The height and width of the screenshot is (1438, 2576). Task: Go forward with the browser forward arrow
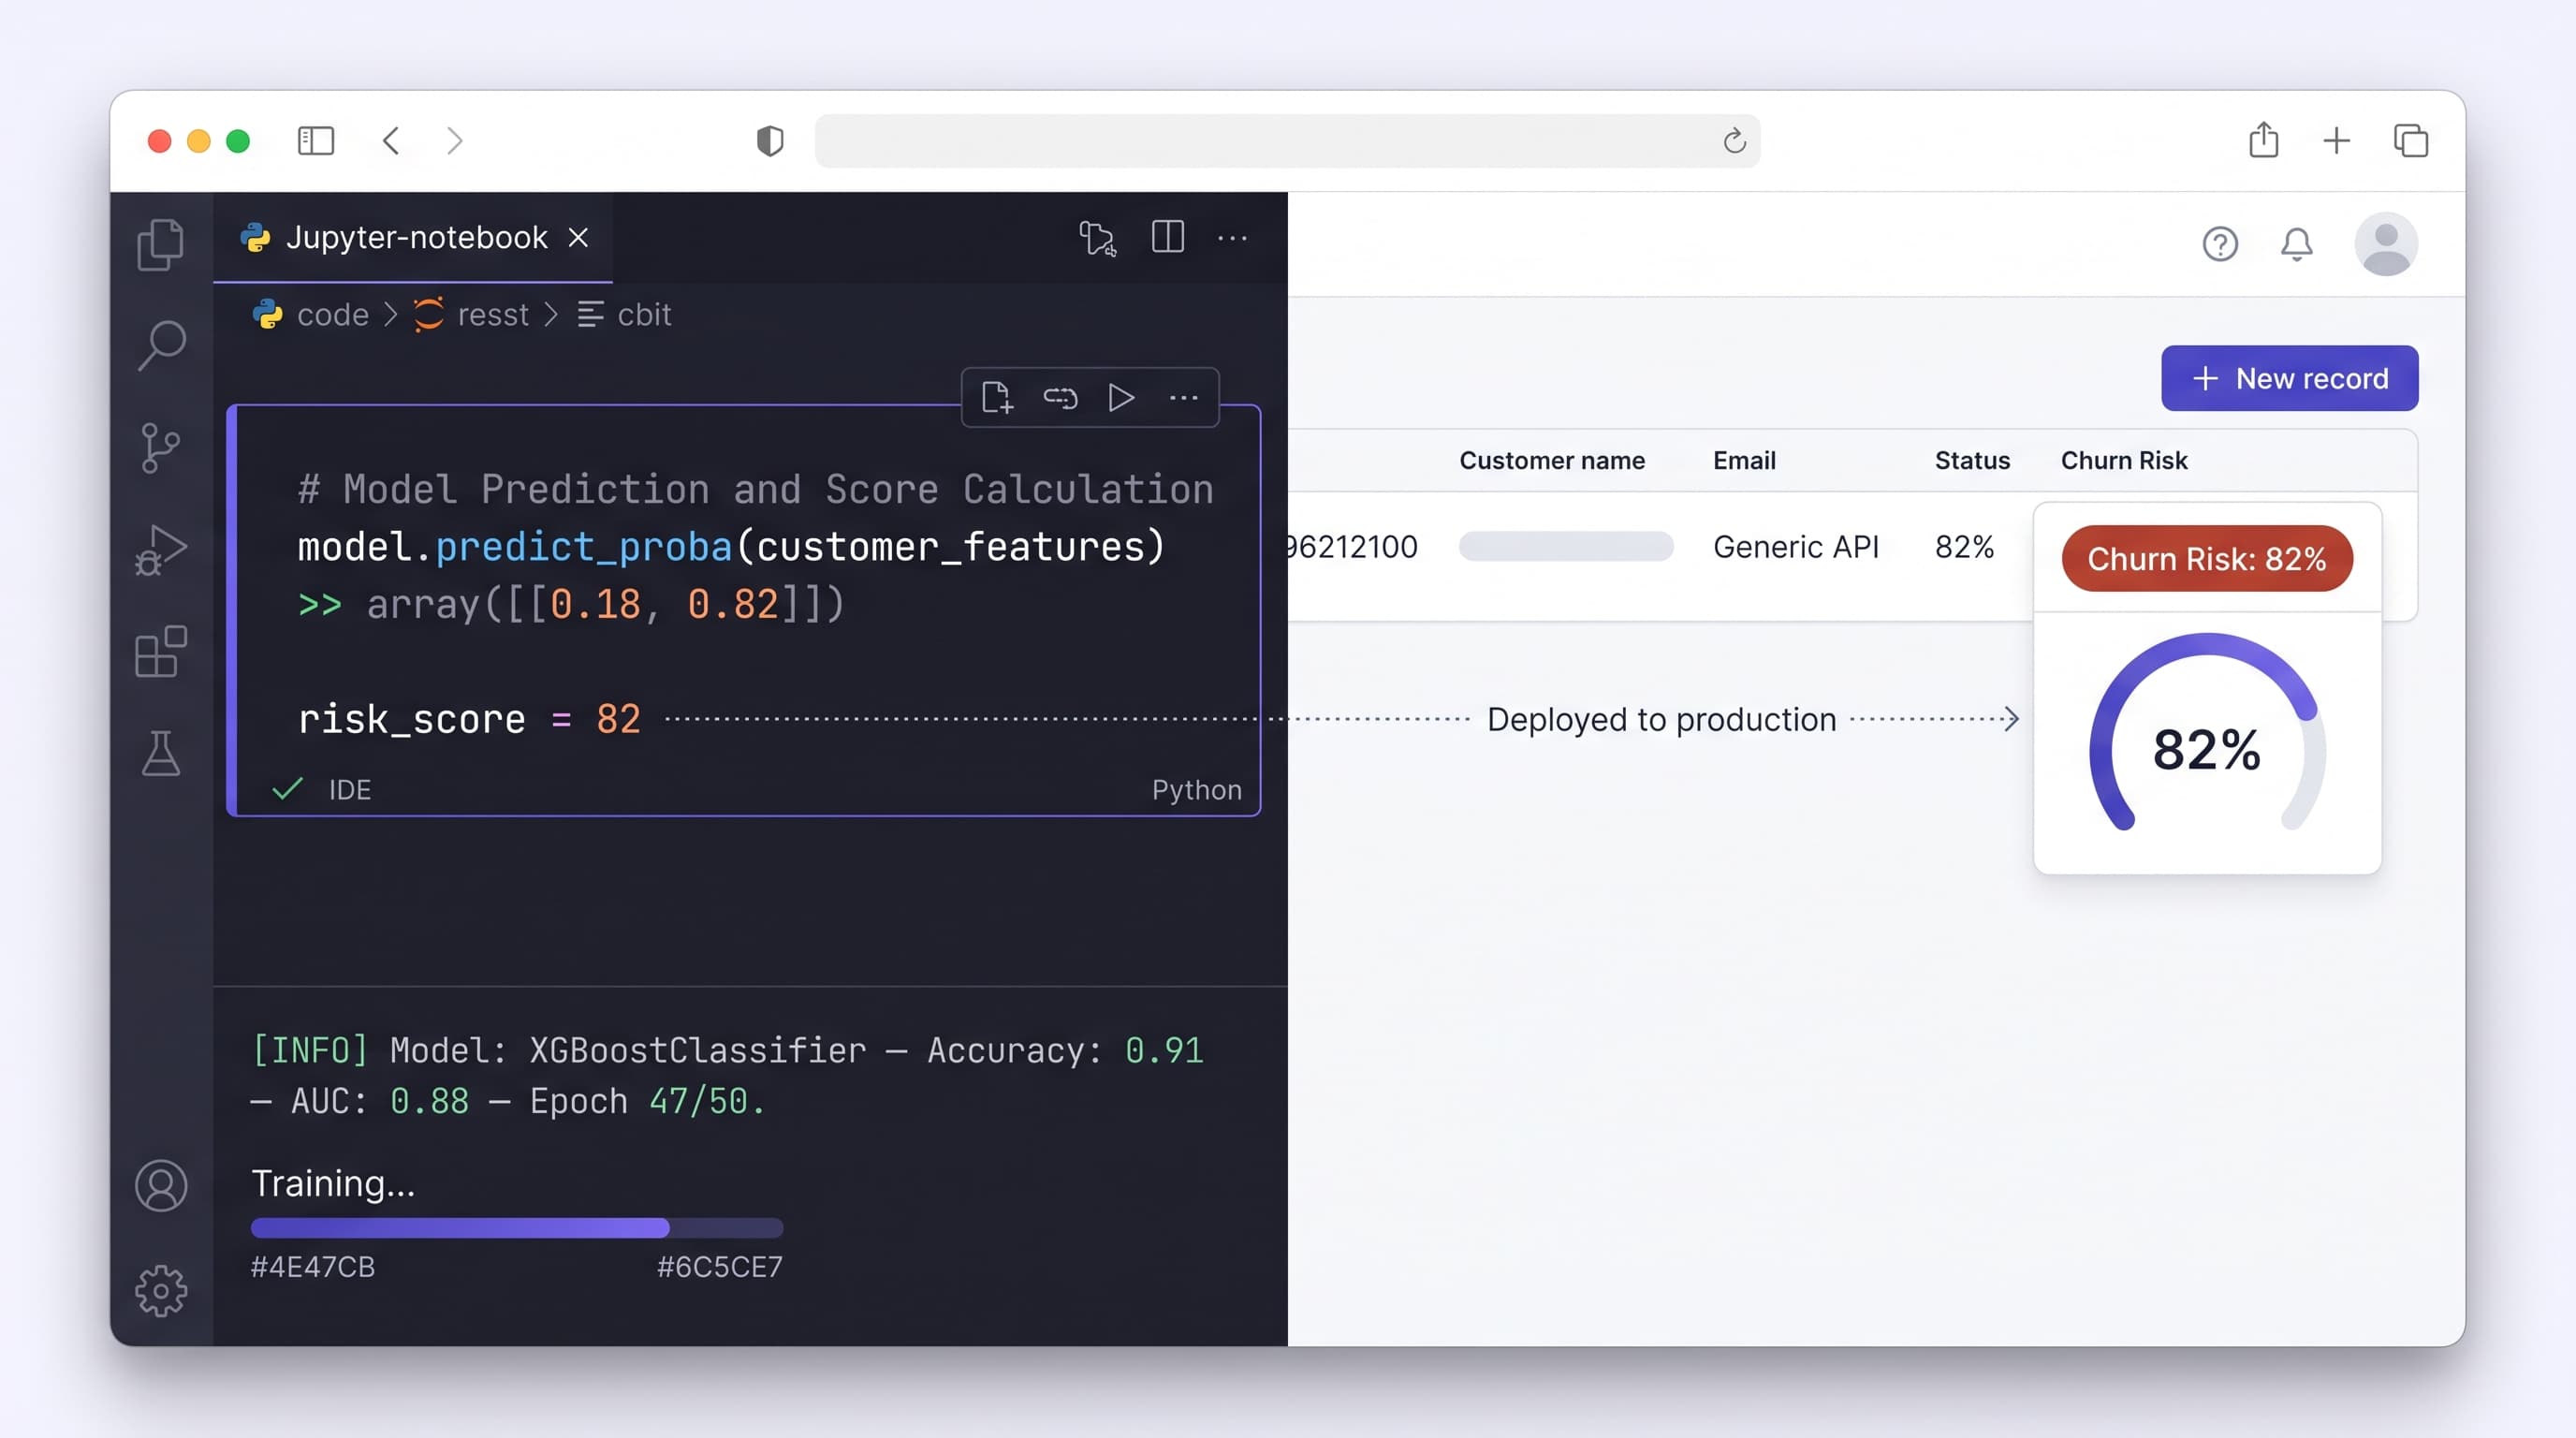pyautogui.click(x=455, y=141)
